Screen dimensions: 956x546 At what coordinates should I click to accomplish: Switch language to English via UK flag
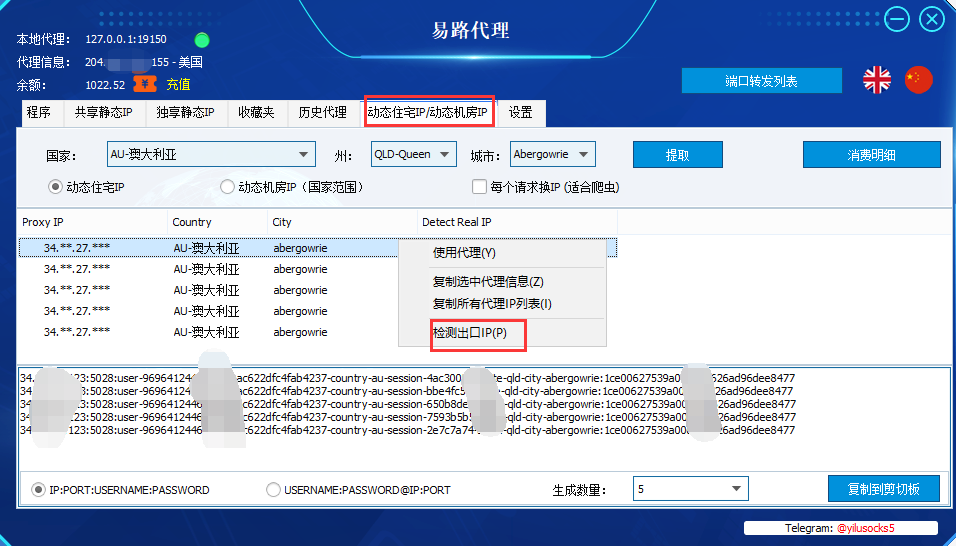[x=877, y=80]
